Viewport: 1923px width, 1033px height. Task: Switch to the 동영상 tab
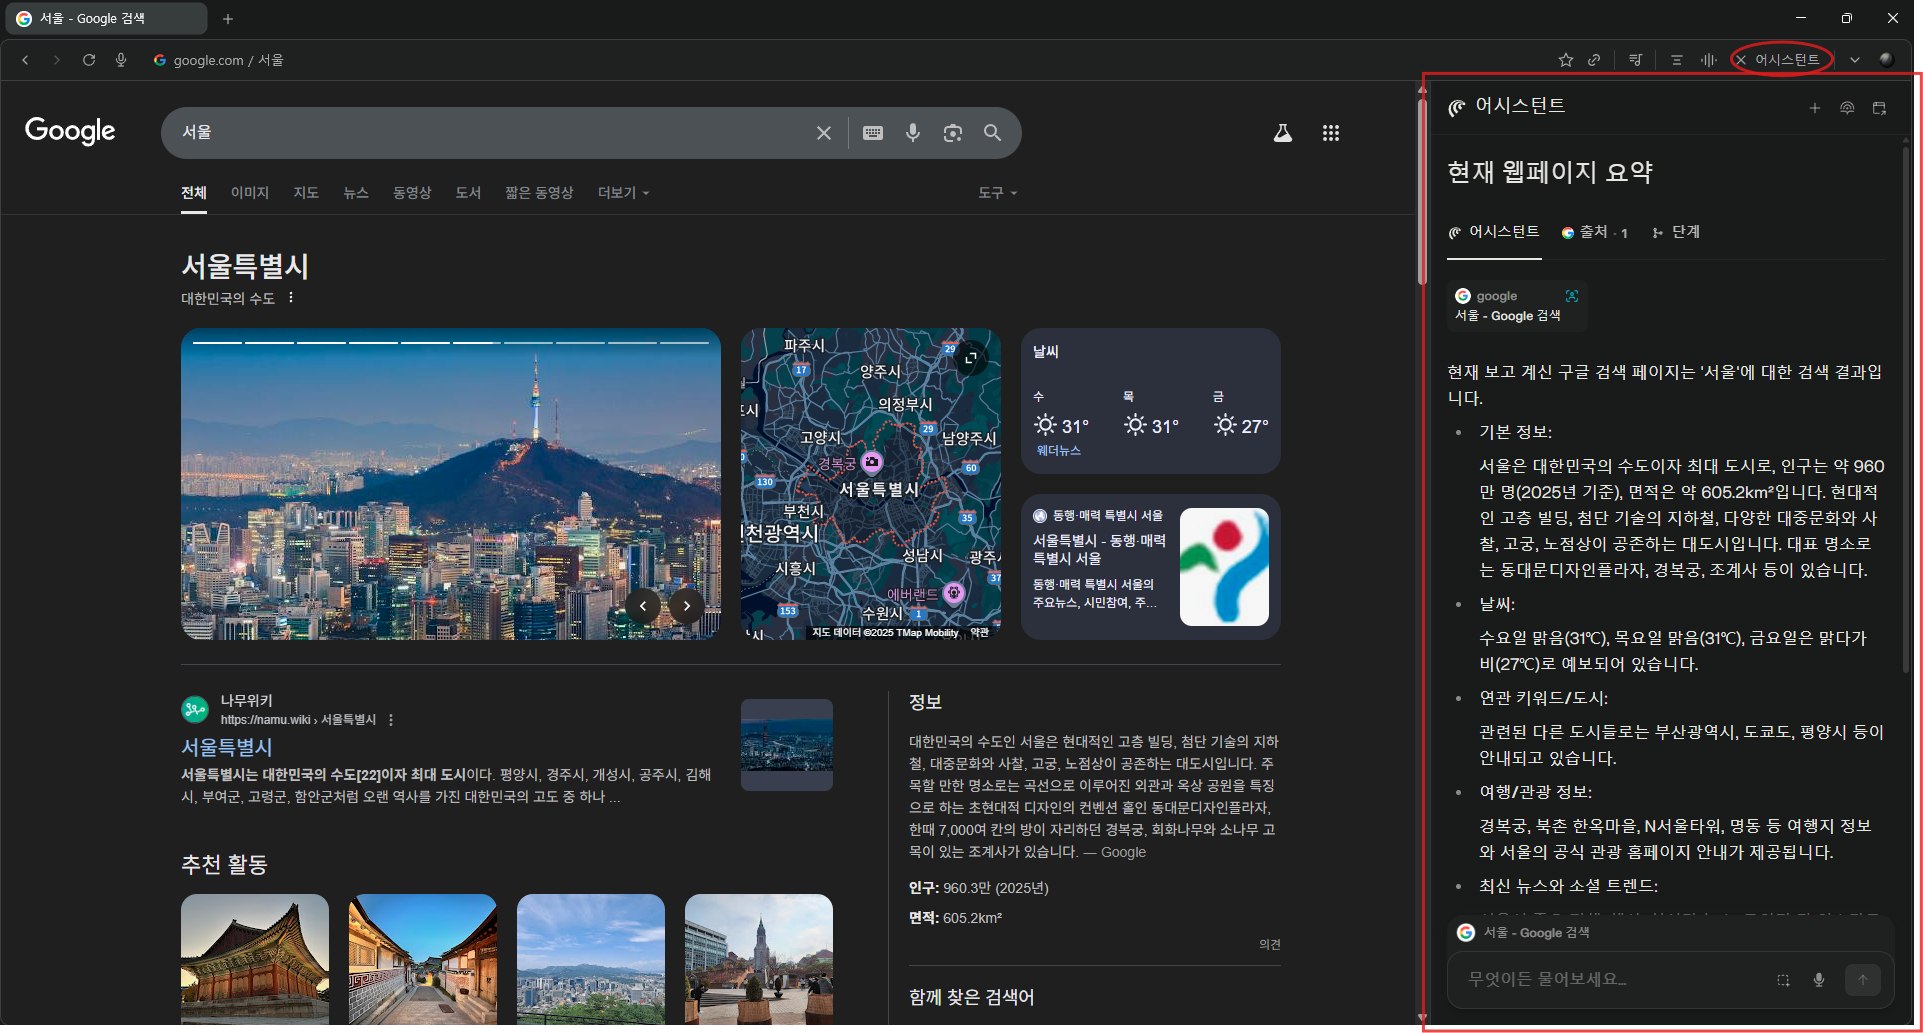[412, 193]
